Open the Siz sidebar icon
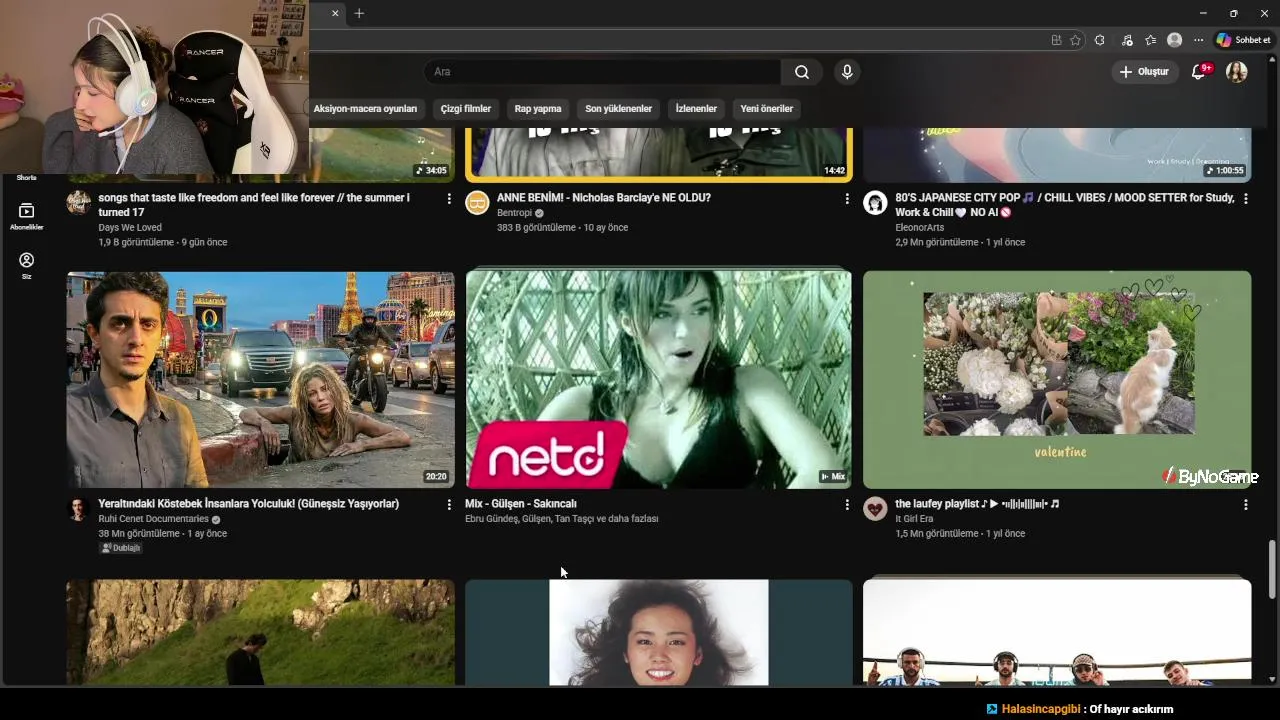This screenshot has width=1280, height=720. (27, 265)
